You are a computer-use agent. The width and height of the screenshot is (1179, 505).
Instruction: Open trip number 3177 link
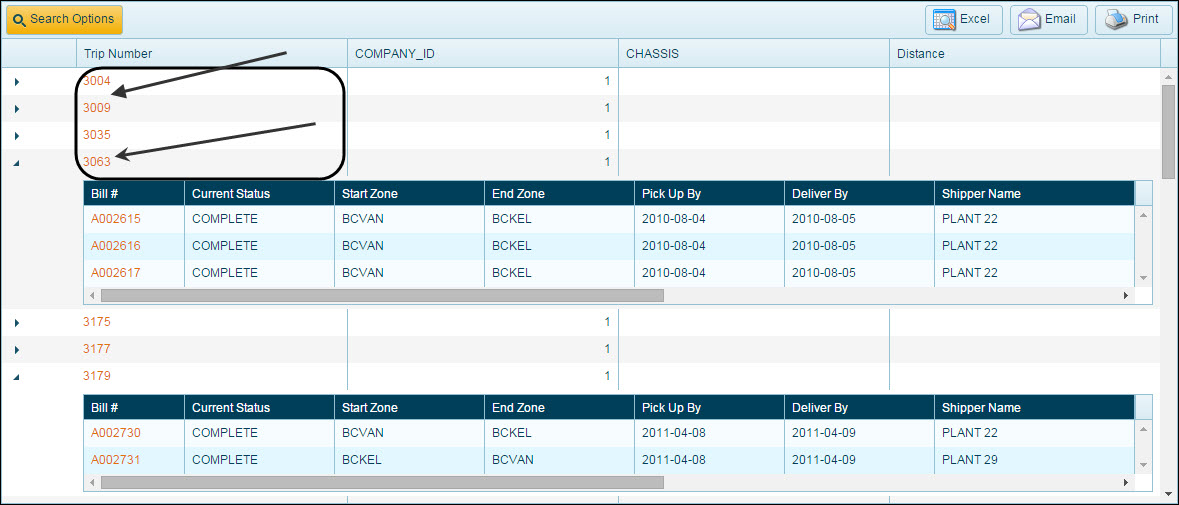[97, 349]
